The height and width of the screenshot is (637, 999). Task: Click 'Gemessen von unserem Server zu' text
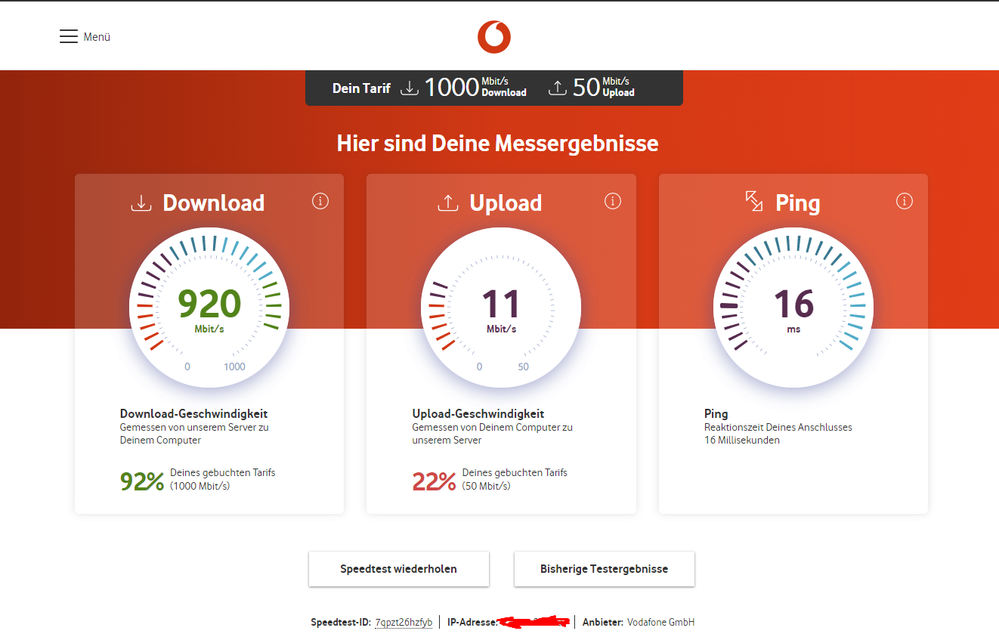(x=194, y=427)
